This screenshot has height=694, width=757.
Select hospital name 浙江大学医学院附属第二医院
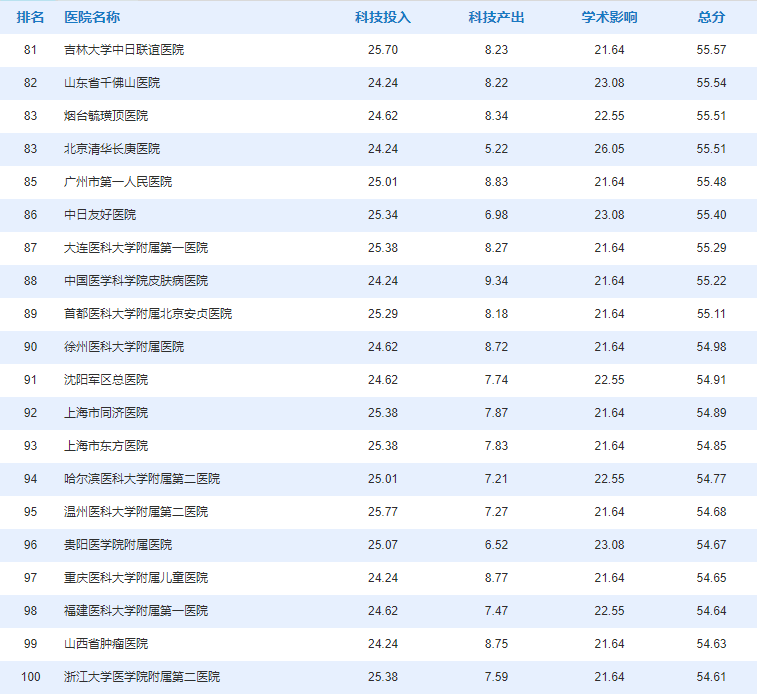(x=142, y=677)
